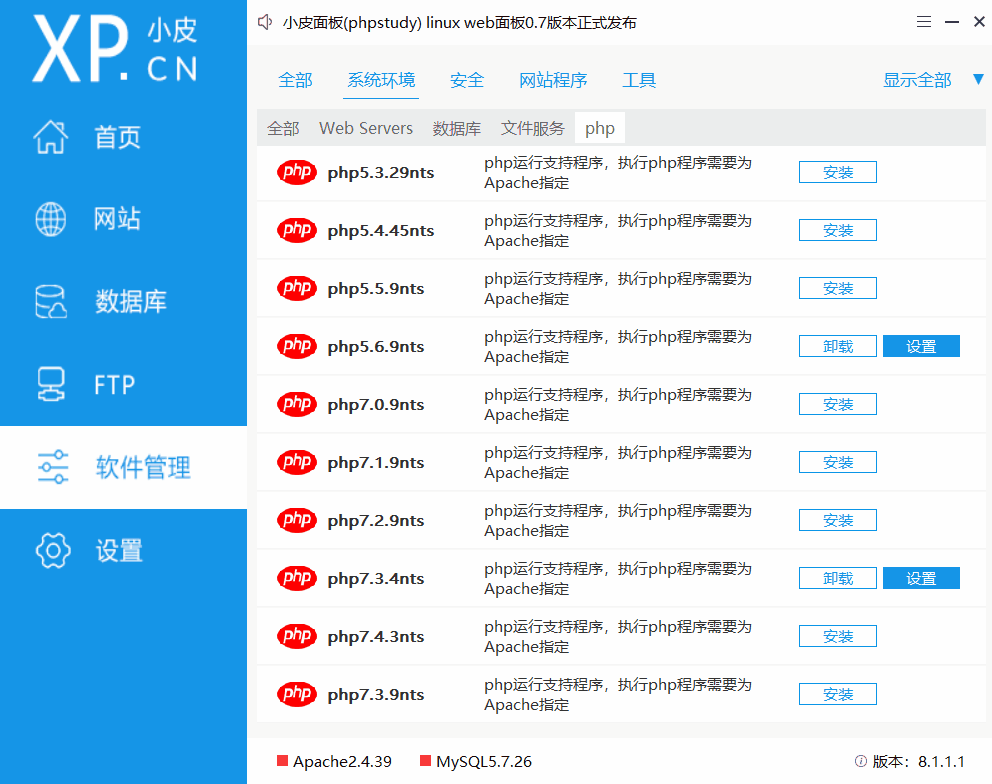
Task: Expand the 显示全部 dropdown arrow
Action: [978, 80]
